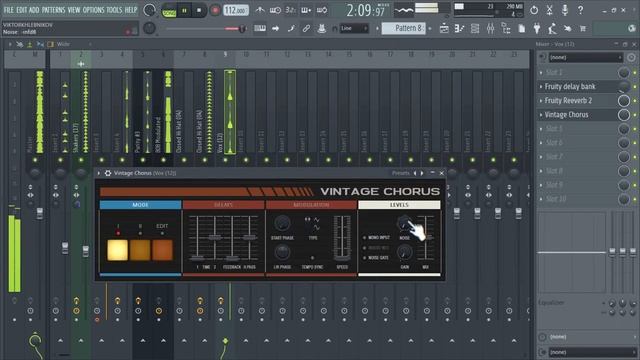The image size is (640, 360).
Task: Click the shopping cart icon
Action: 583,28
